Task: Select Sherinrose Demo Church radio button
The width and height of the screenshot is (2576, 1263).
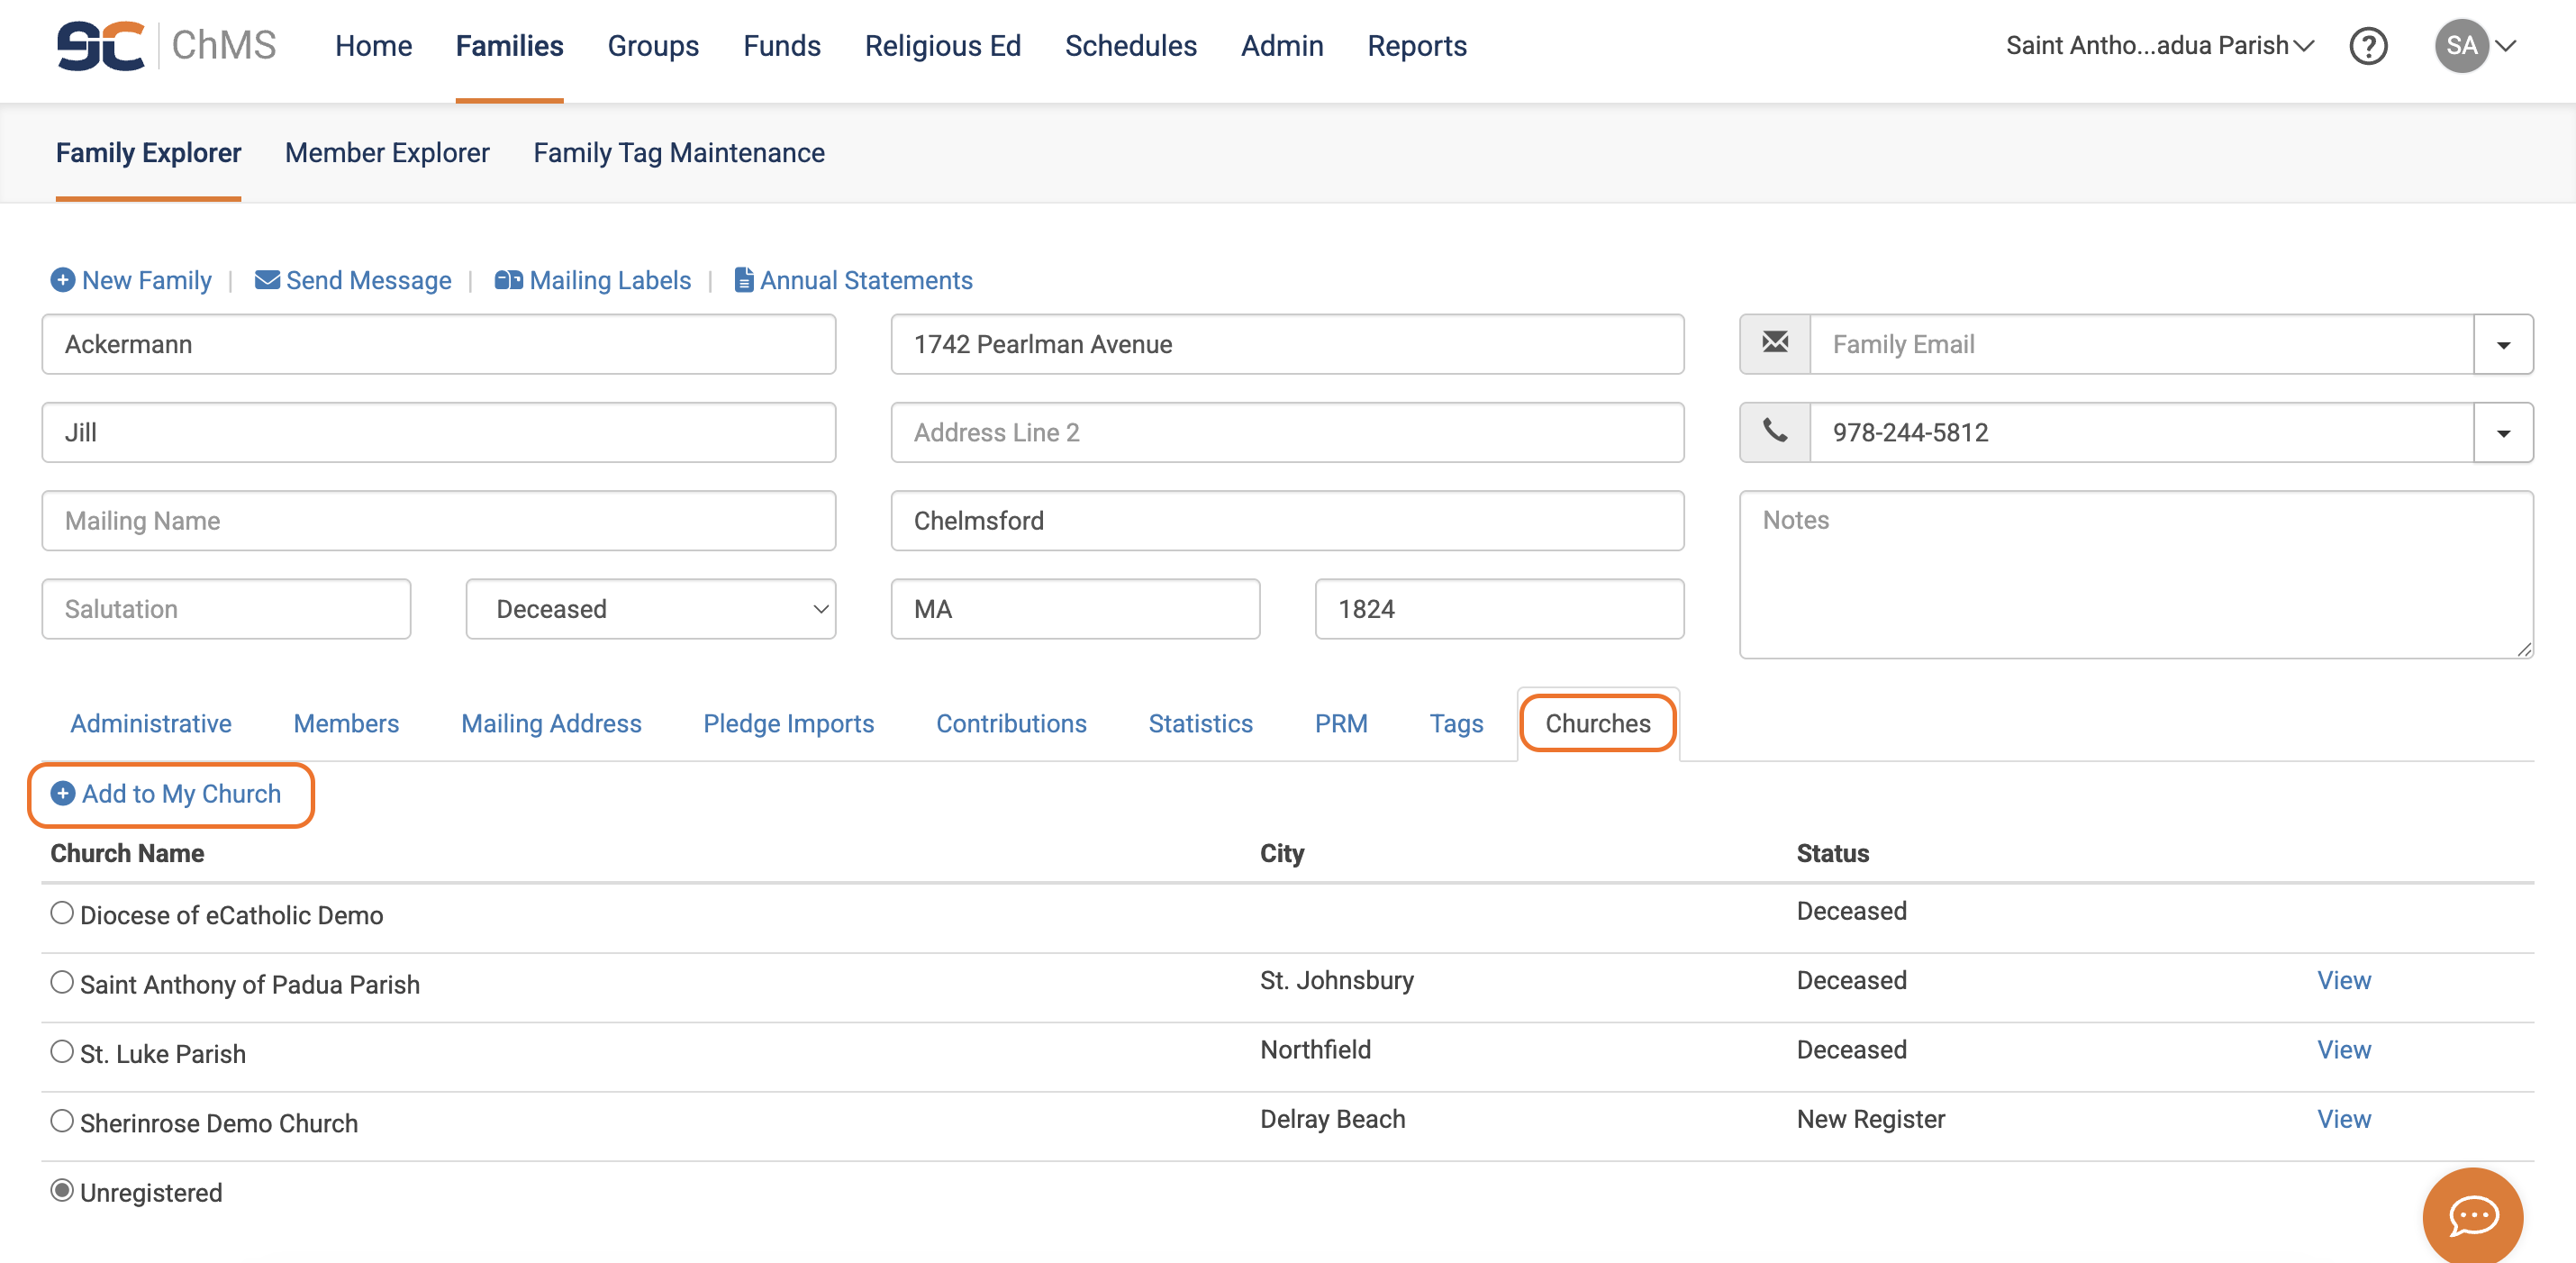Action: (62, 1120)
